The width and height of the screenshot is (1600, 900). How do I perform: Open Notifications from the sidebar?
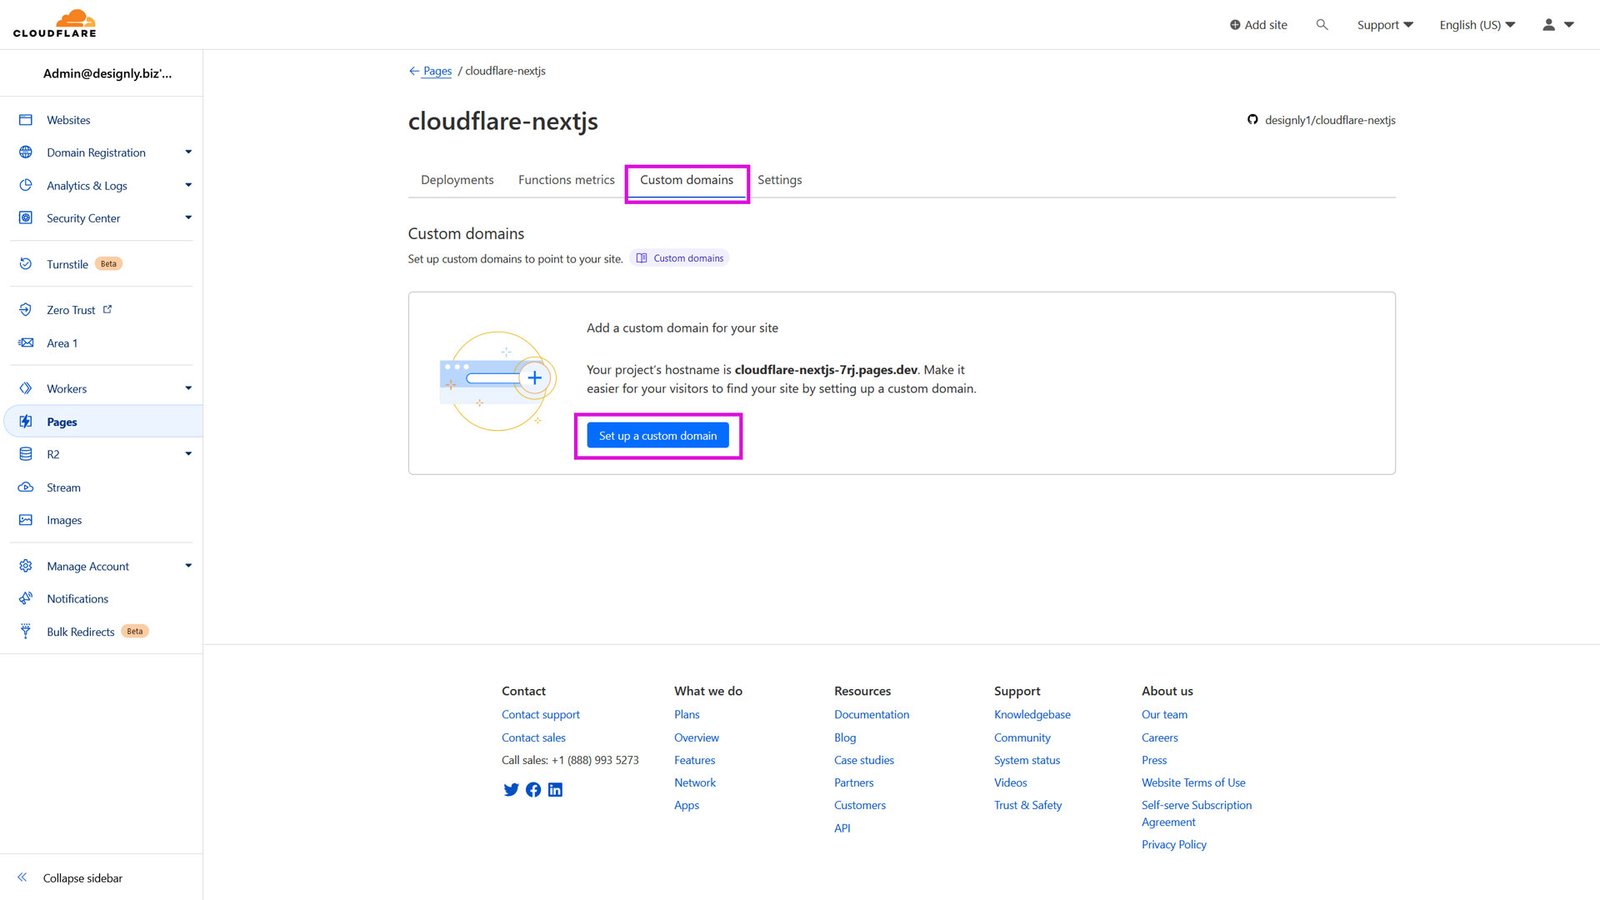point(77,598)
